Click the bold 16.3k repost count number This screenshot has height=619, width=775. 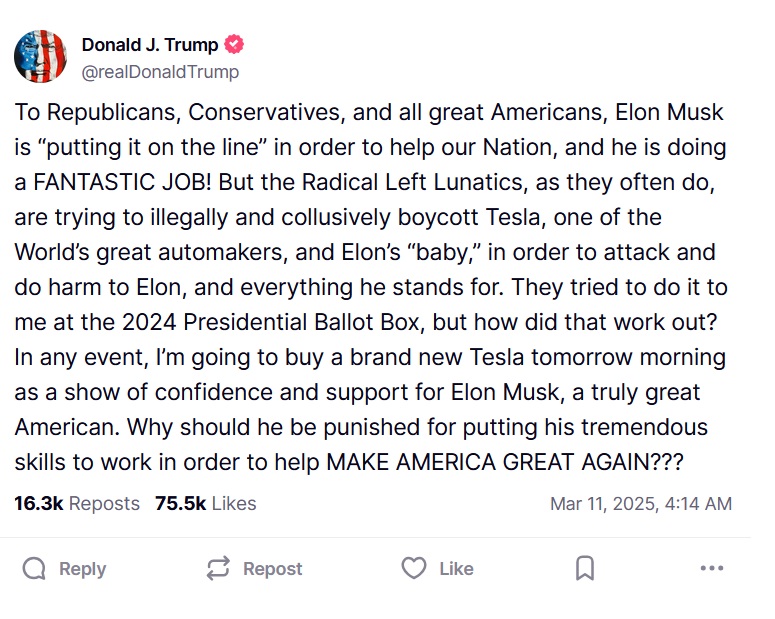point(38,504)
